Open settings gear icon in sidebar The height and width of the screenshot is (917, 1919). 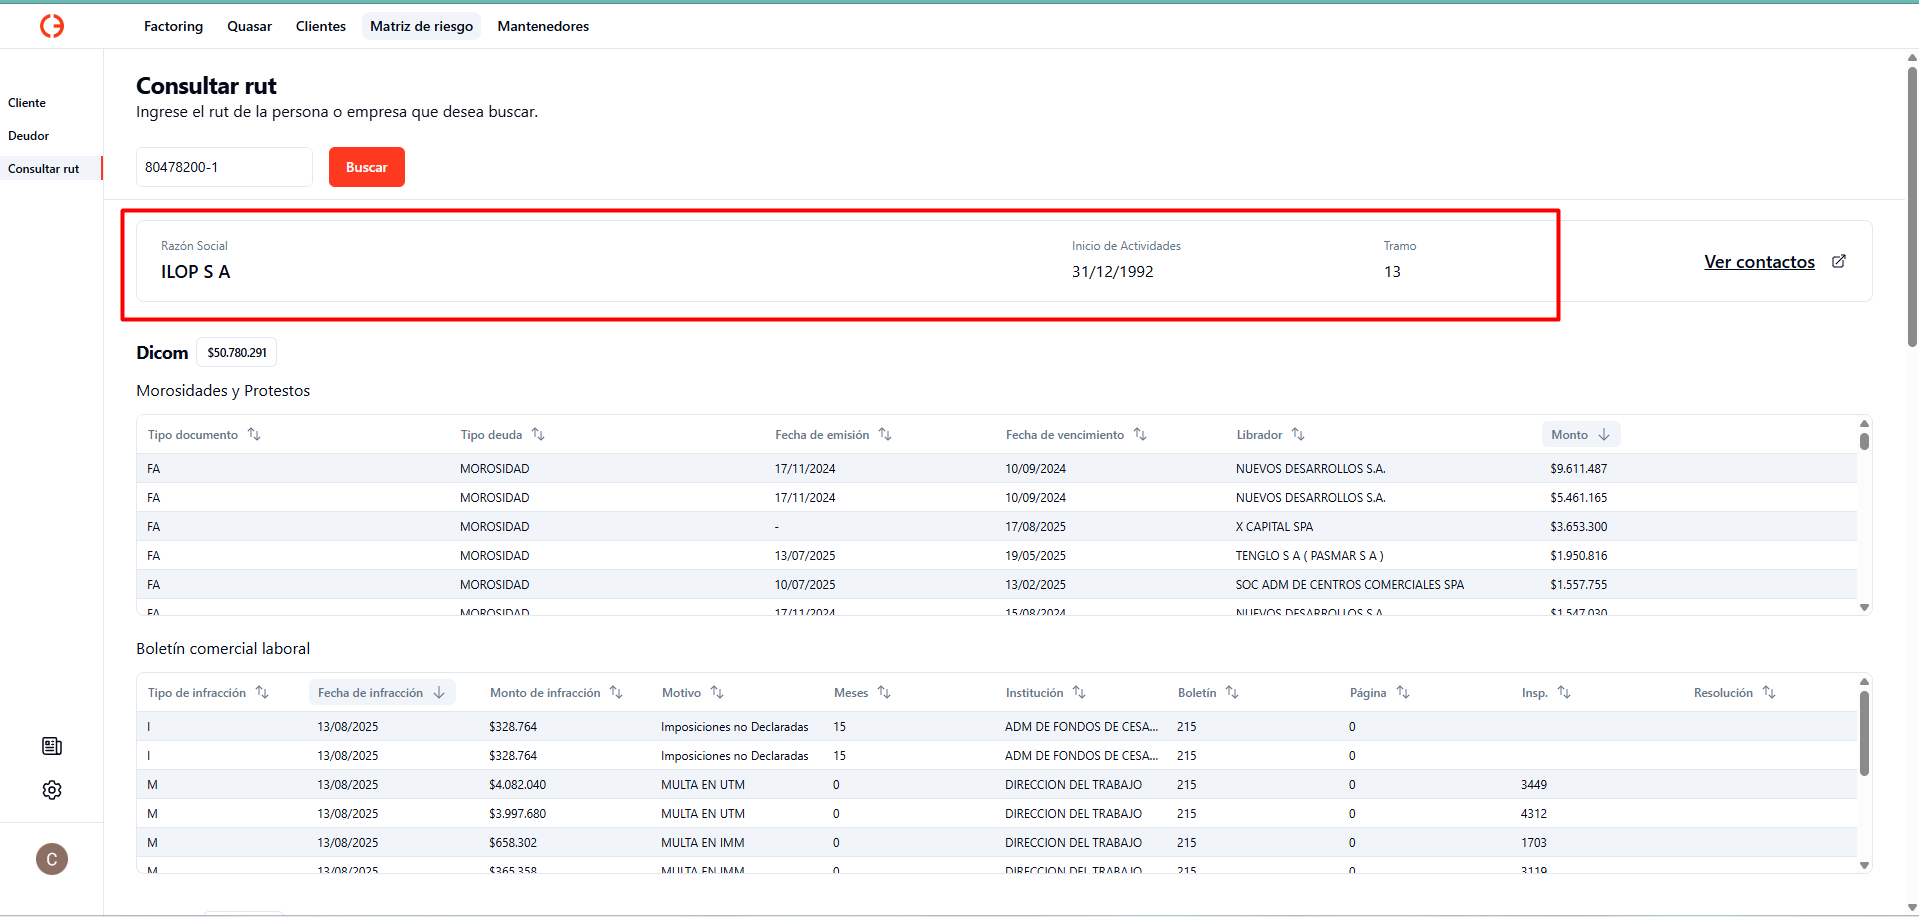52,790
